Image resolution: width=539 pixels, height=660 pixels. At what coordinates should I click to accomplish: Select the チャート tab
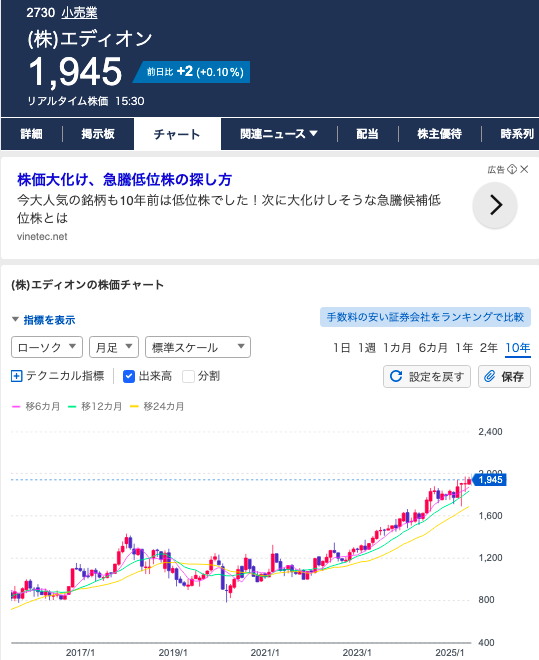pyautogui.click(x=177, y=134)
